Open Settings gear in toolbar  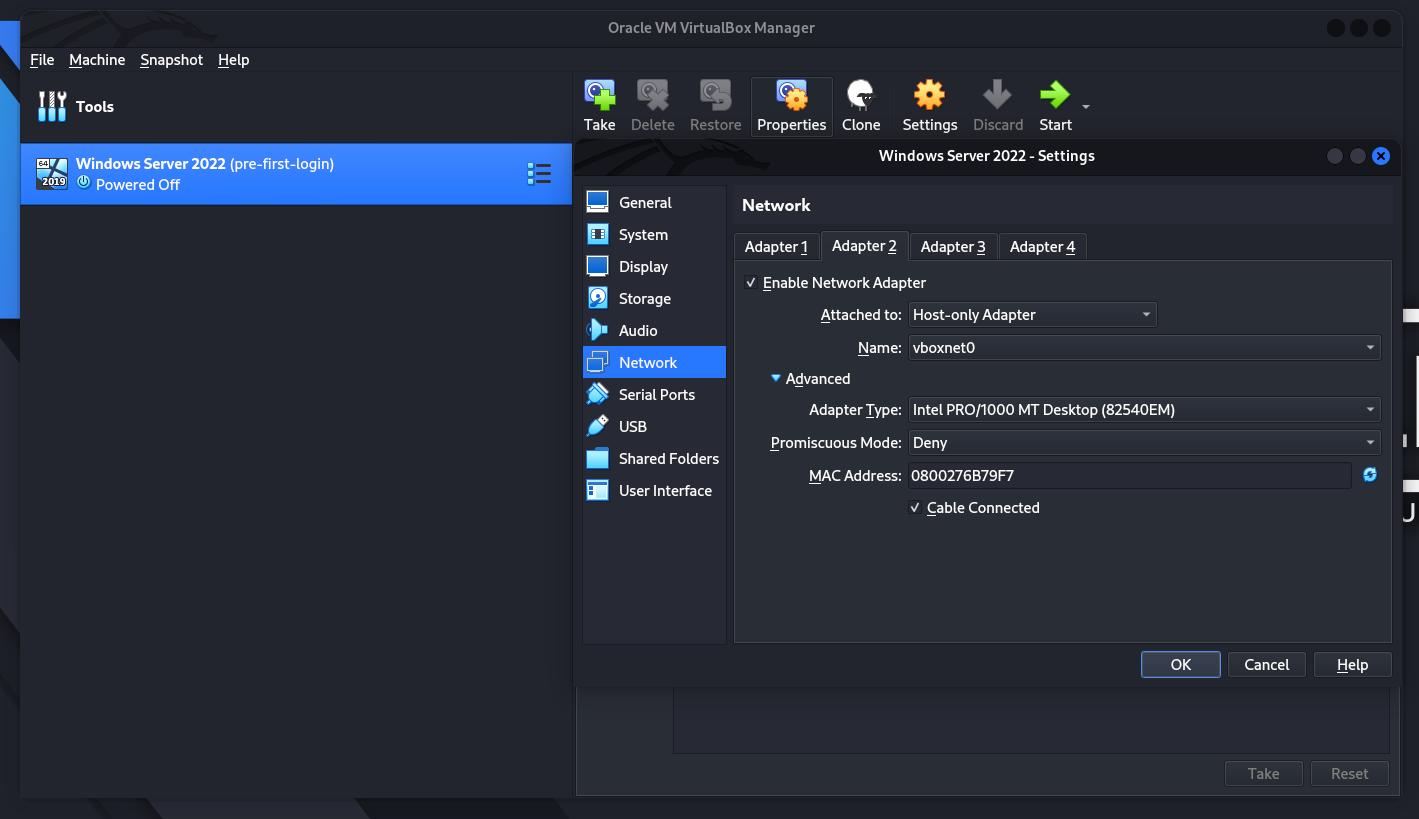pos(929,95)
